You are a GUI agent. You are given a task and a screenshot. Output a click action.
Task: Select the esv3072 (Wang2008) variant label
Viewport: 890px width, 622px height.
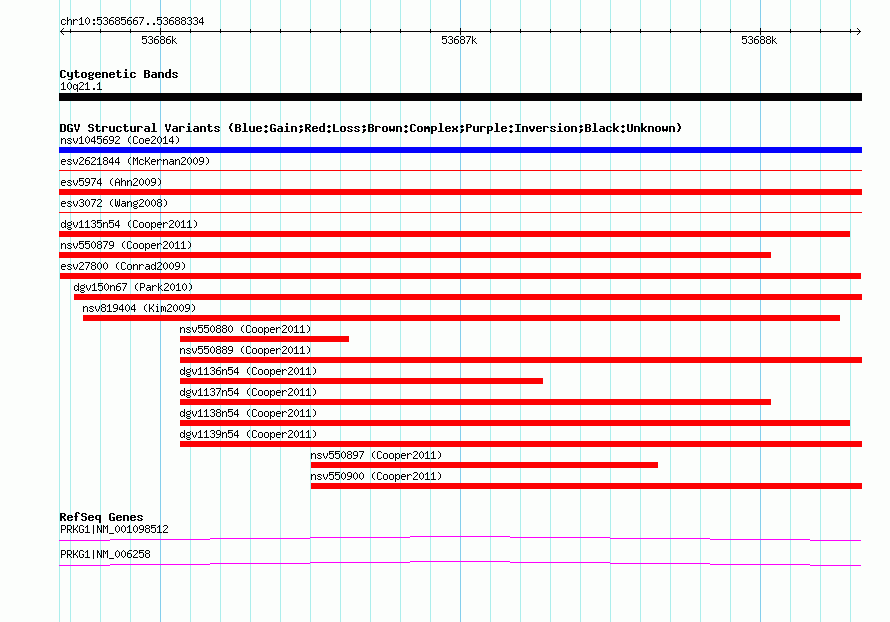click(x=114, y=203)
